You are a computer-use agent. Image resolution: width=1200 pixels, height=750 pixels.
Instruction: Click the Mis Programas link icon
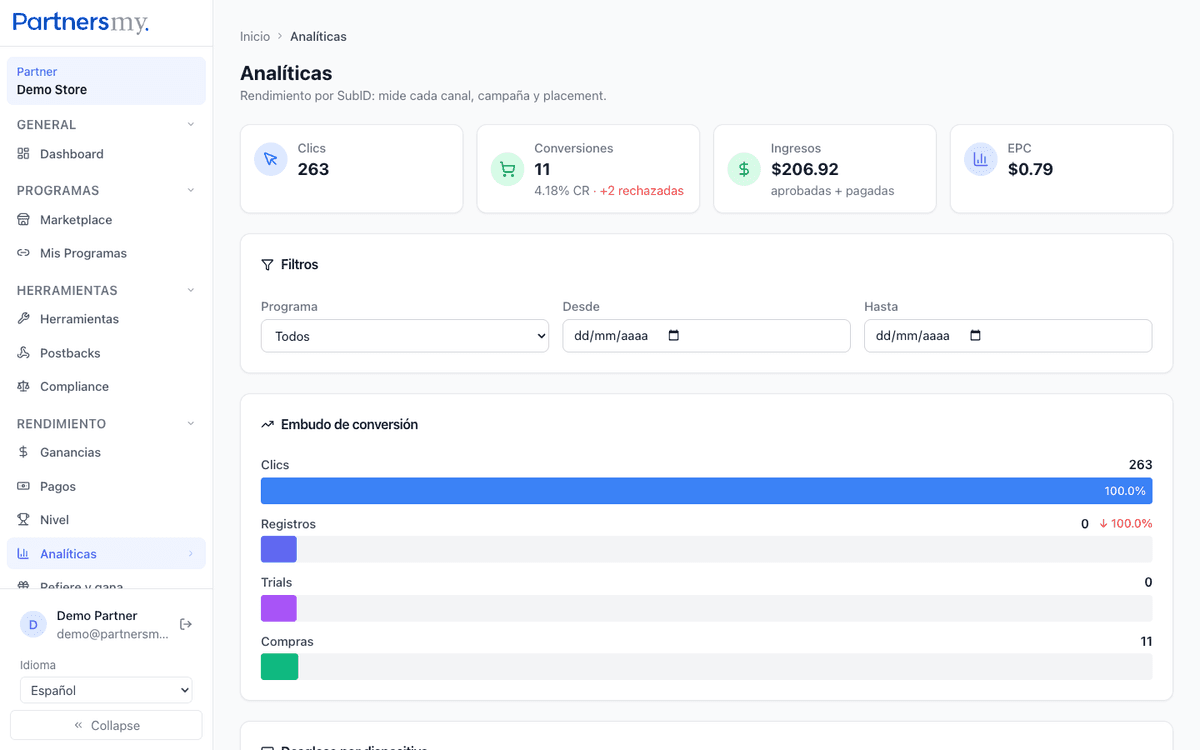tap(24, 253)
